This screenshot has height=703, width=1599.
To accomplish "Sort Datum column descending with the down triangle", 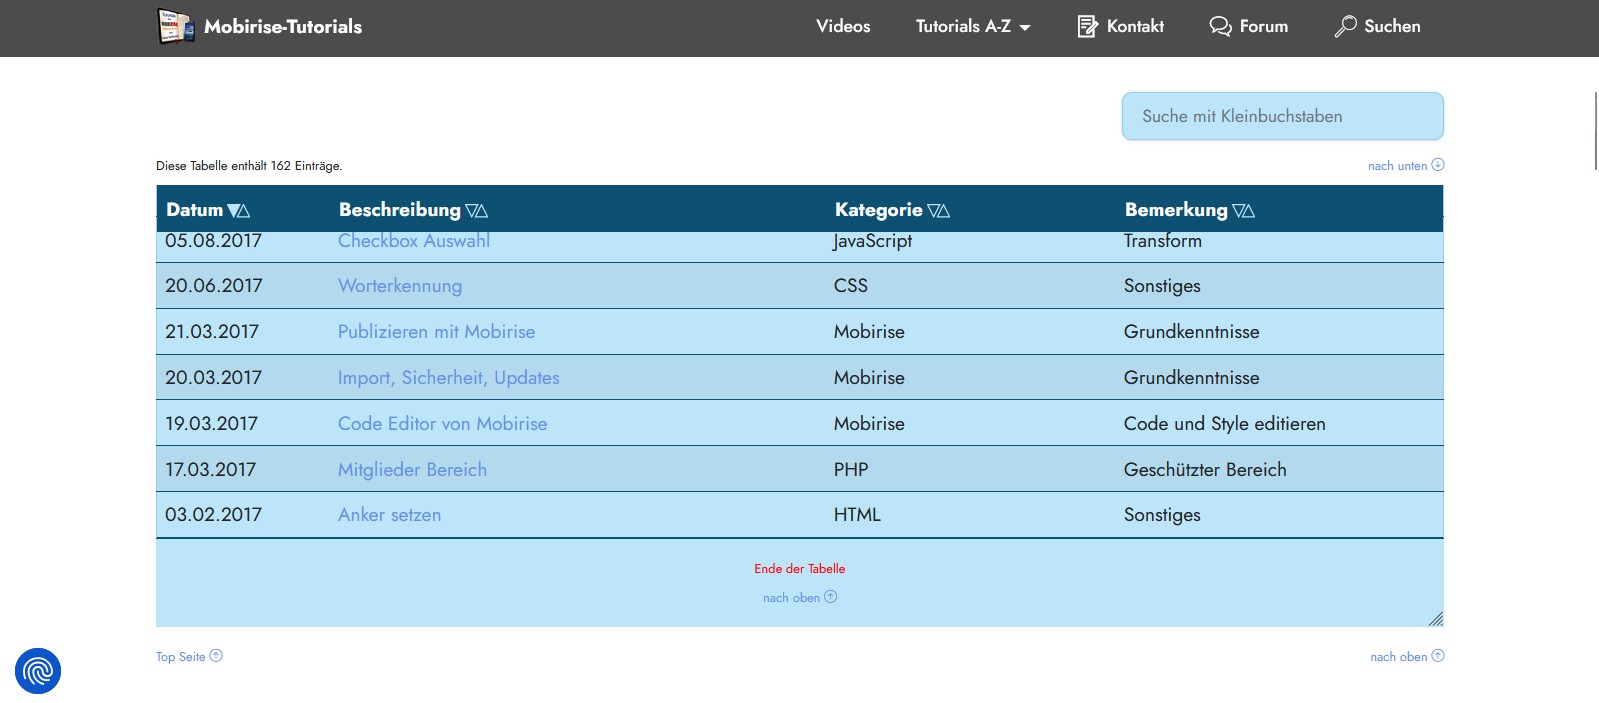I will 233,211.
